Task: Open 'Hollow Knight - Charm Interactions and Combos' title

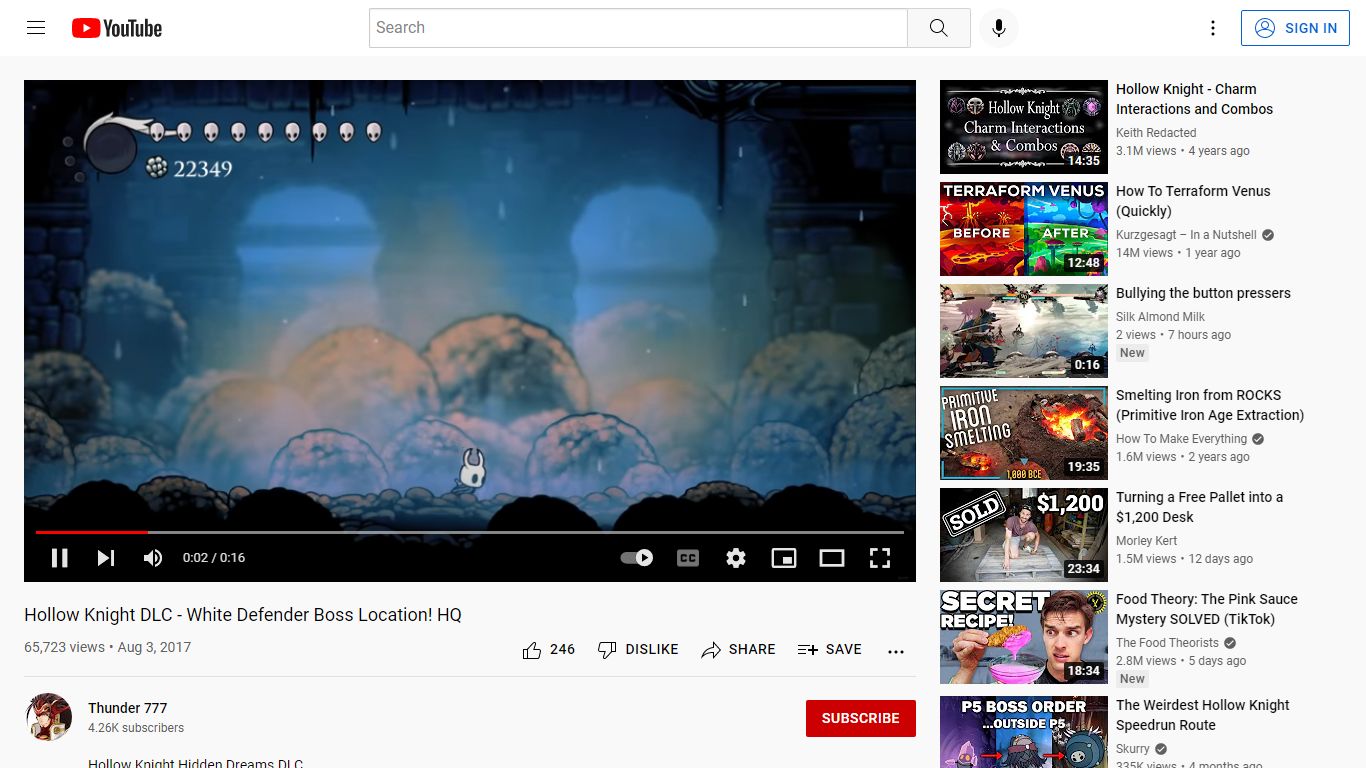Action: [x=1195, y=99]
